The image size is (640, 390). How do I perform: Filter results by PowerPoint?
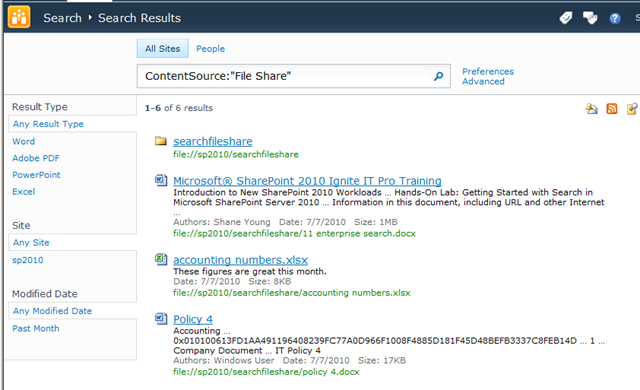pyautogui.click(x=36, y=175)
